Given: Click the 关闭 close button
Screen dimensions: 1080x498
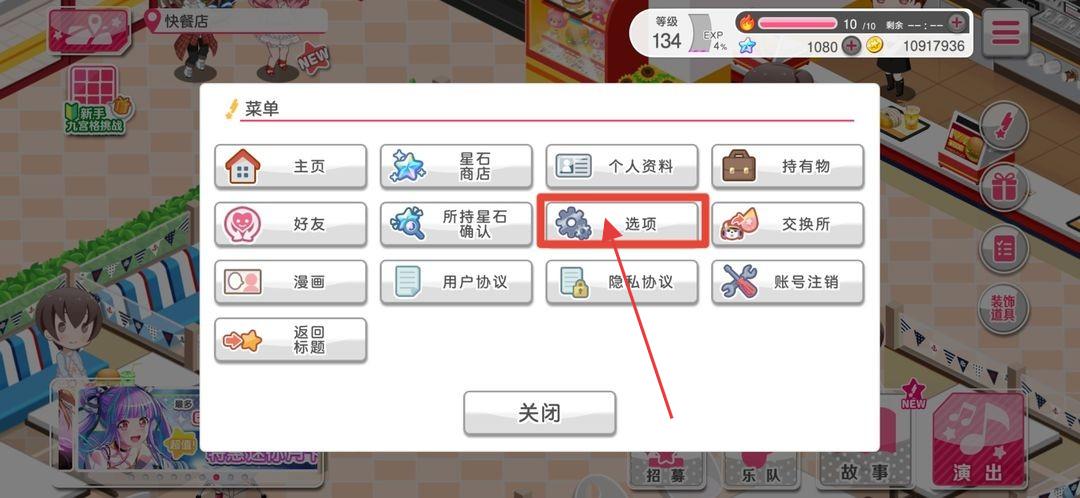Looking at the screenshot, I should click(x=539, y=413).
